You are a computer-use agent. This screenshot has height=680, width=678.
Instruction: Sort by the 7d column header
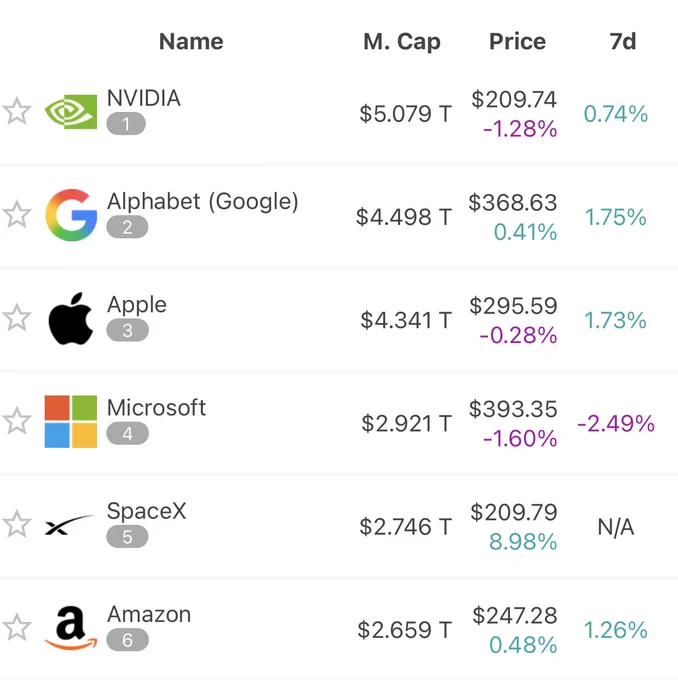coord(623,42)
